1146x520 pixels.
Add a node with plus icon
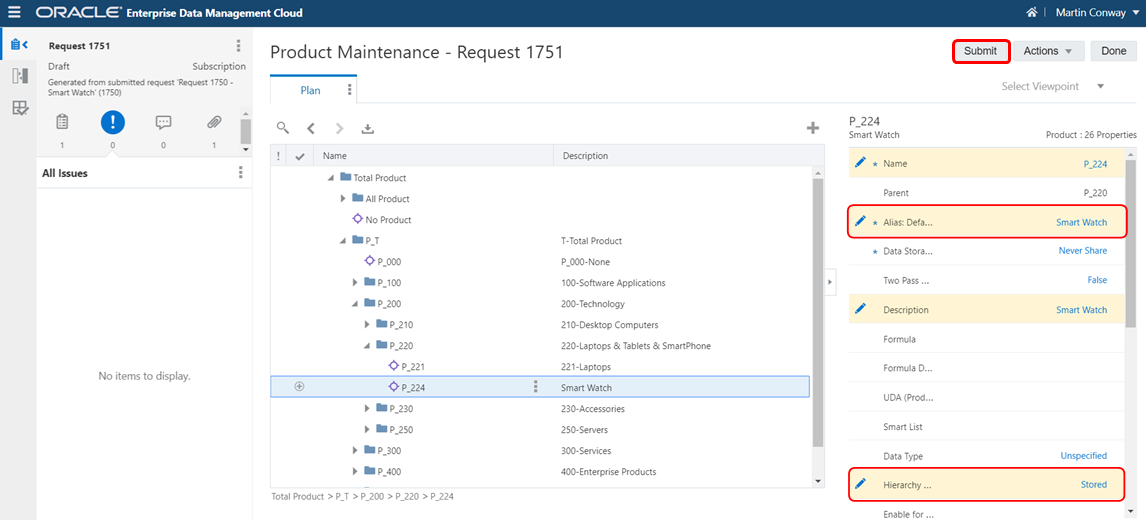(812, 128)
